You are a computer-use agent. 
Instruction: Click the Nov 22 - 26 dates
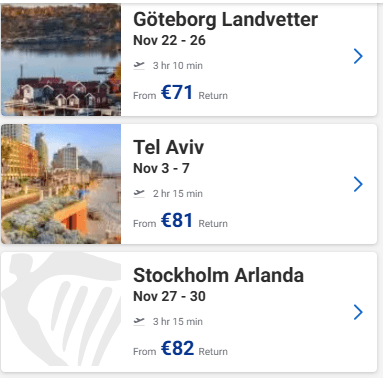169,40
